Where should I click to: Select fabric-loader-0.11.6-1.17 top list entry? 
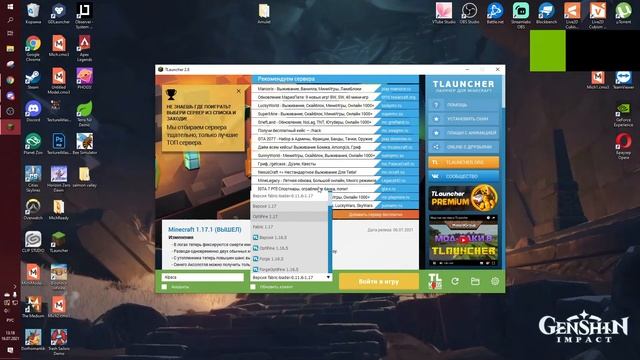click(289, 196)
